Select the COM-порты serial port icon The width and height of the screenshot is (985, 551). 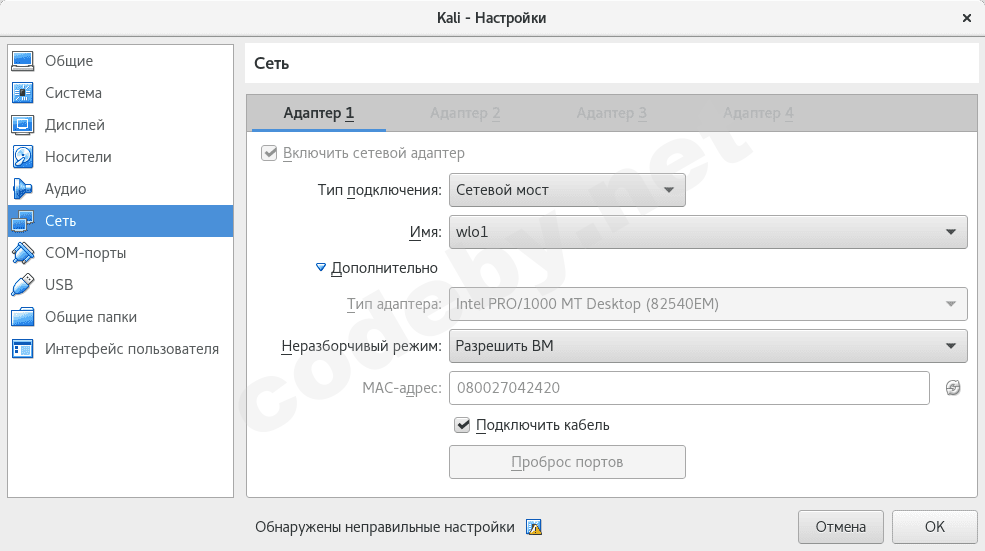pyautogui.click(x=23, y=253)
